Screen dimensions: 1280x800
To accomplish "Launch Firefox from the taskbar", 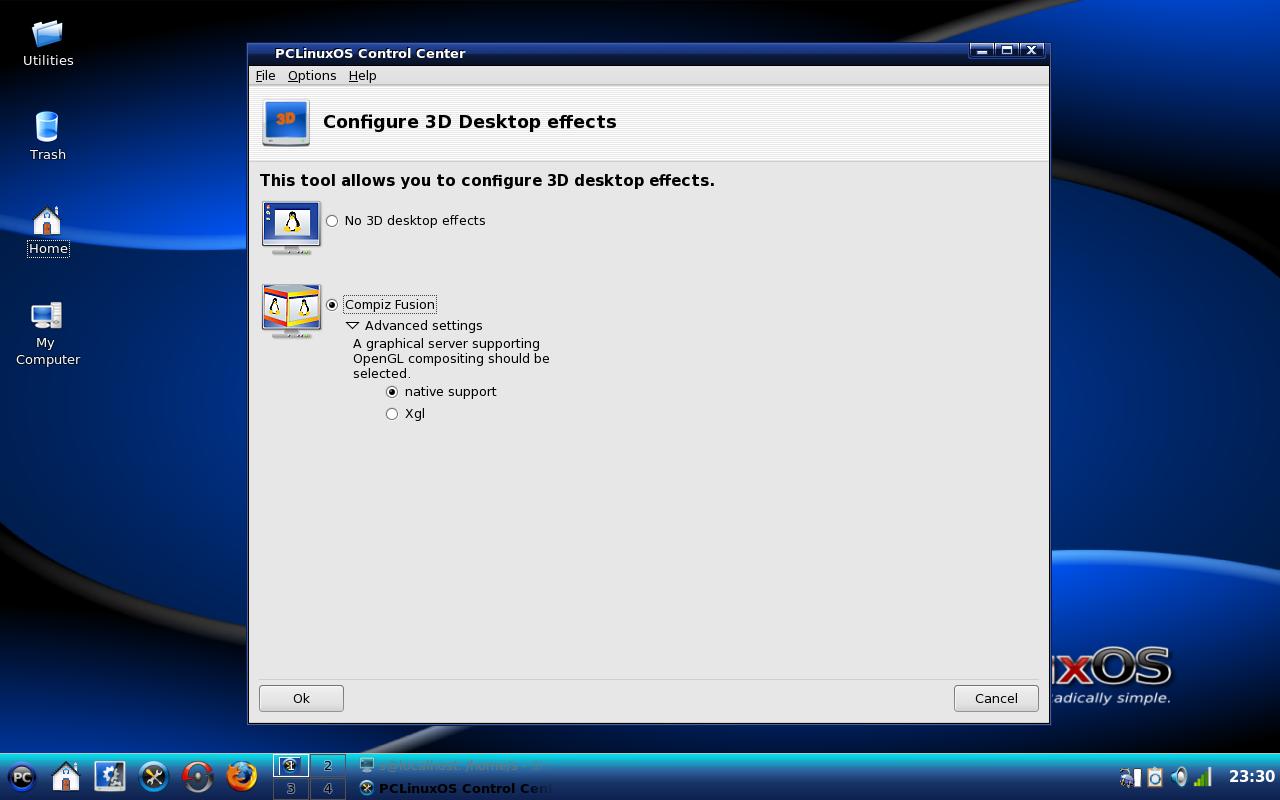I will pos(242,777).
